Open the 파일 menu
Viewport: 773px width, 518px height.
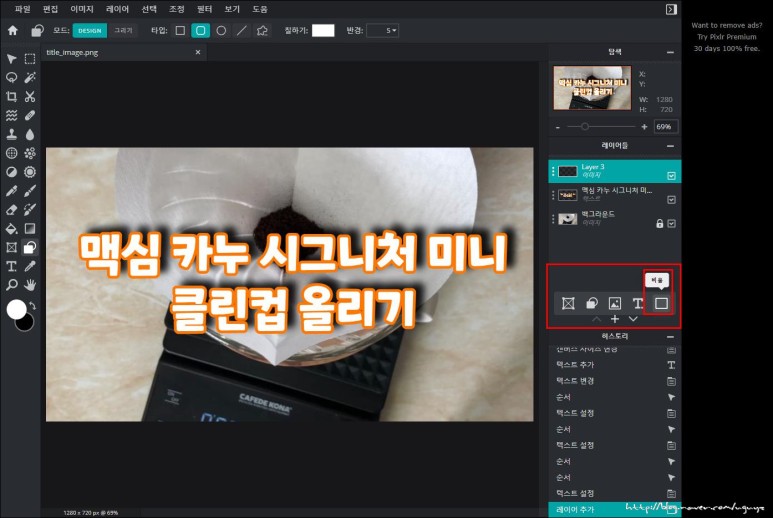pyautogui.click(x=23, y=9)
